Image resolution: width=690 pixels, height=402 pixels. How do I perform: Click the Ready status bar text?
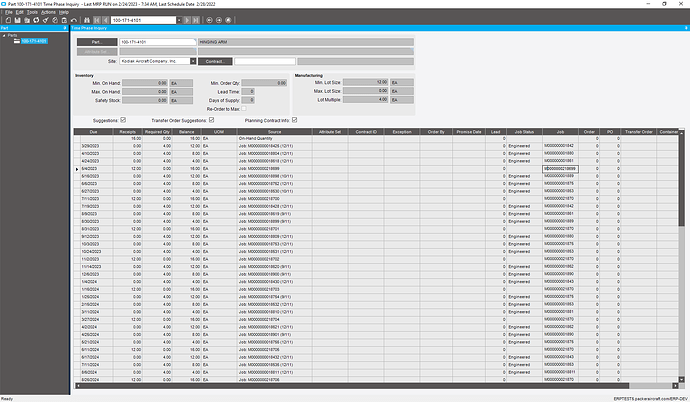click(7, 399)
